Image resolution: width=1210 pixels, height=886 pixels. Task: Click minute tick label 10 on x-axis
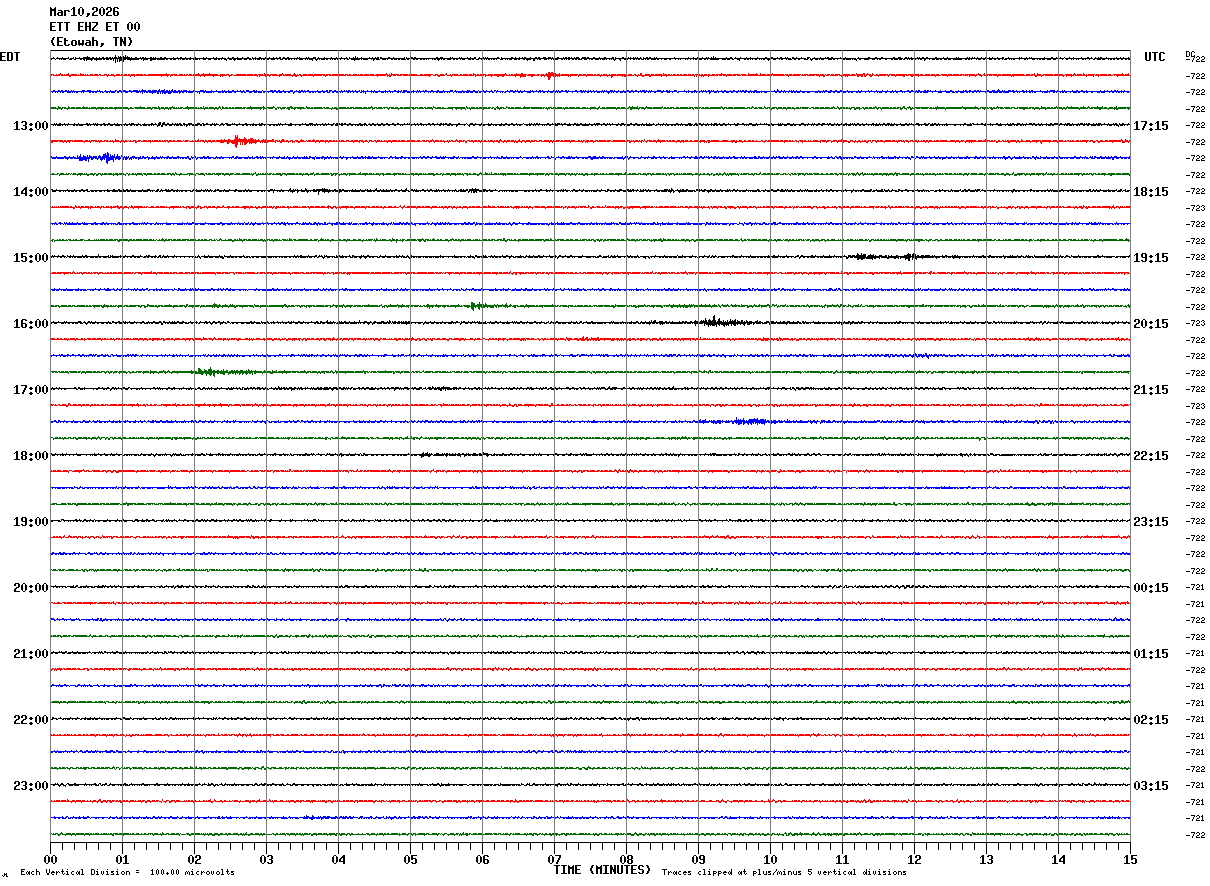[770, 859]
